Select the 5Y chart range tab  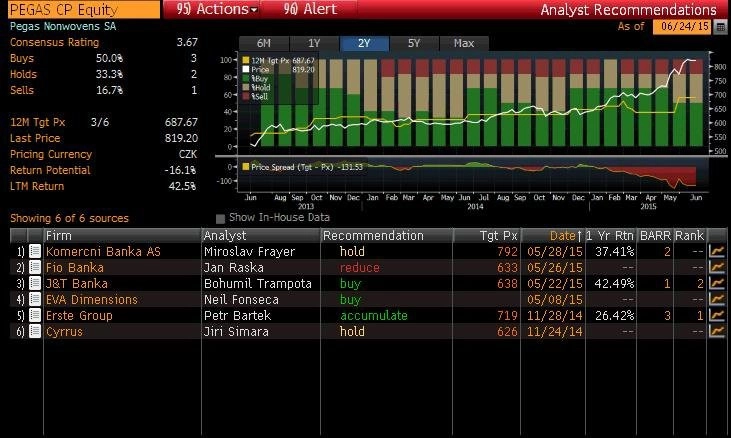[x=414, y=43]
